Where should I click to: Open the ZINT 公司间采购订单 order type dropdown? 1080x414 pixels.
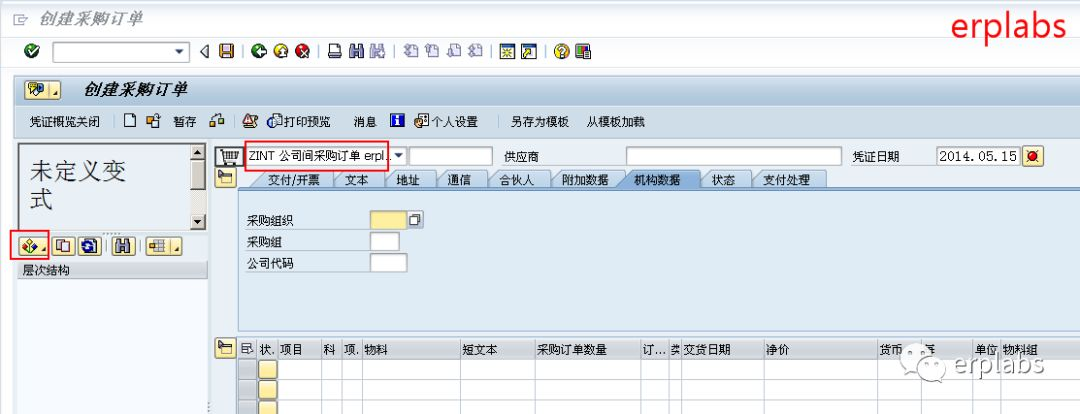click(x=399, y=155)
